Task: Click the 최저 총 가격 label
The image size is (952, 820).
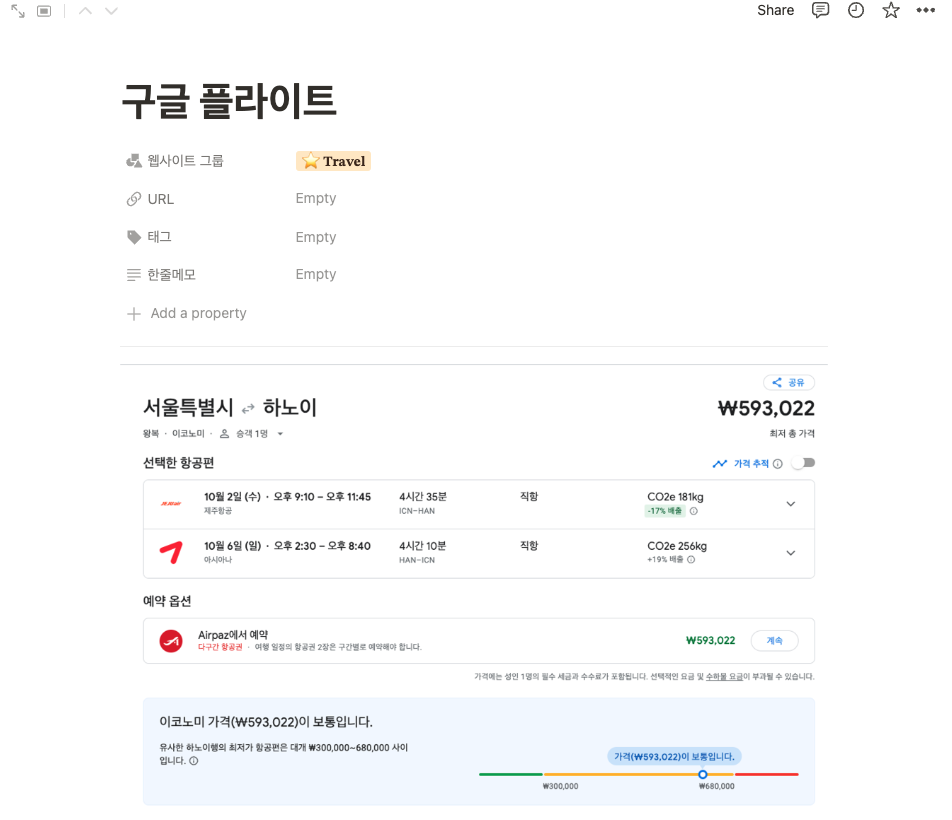Action: [792, 433]
